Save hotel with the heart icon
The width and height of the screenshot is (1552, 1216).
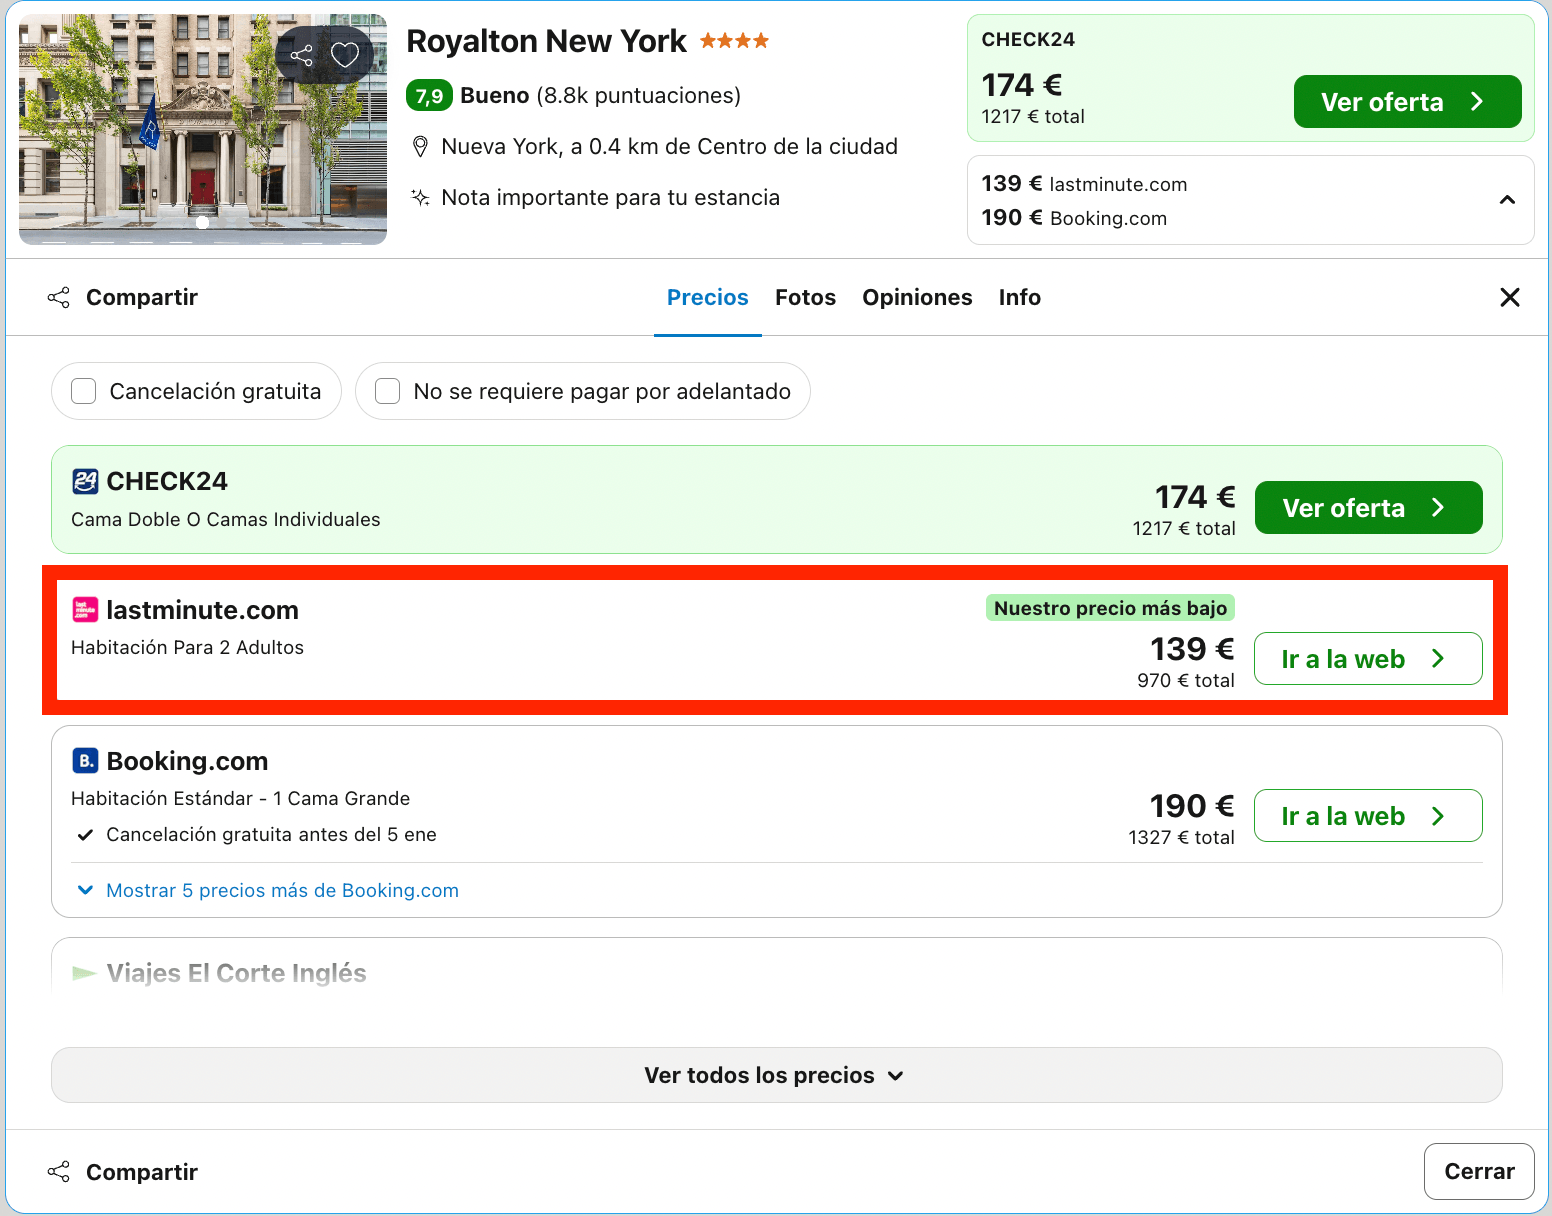pyautogui.click(x=345, y=55)
